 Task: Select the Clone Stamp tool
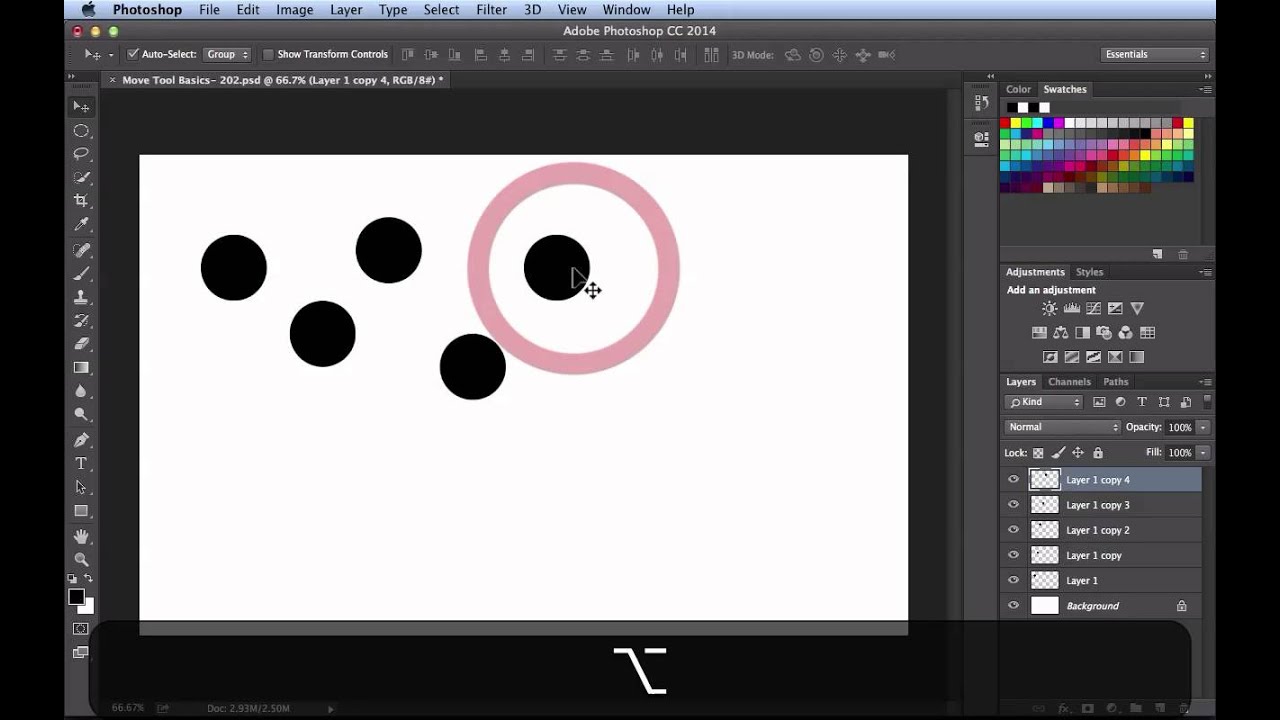(81, 297)
